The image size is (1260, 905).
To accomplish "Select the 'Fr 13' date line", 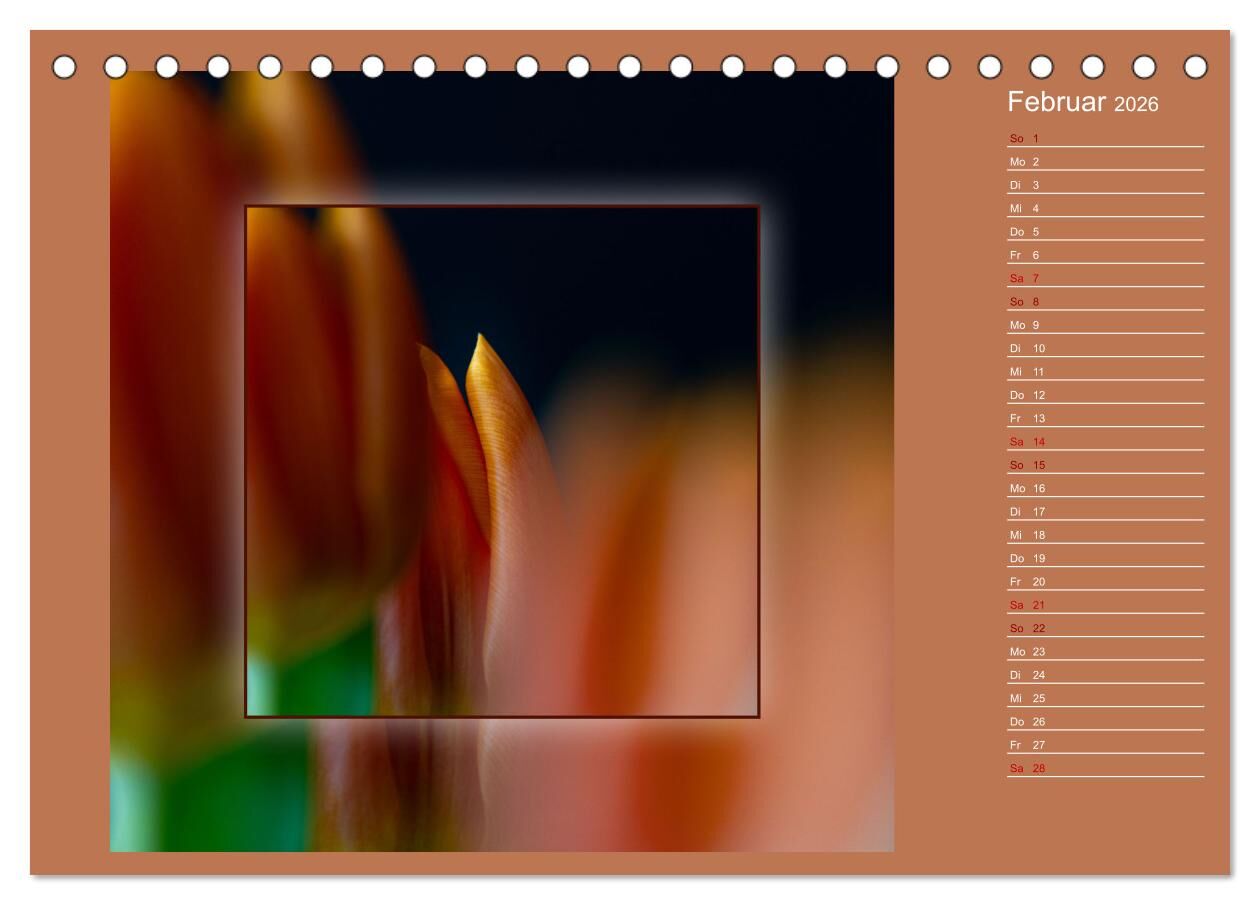I will tap(1027, 418).
